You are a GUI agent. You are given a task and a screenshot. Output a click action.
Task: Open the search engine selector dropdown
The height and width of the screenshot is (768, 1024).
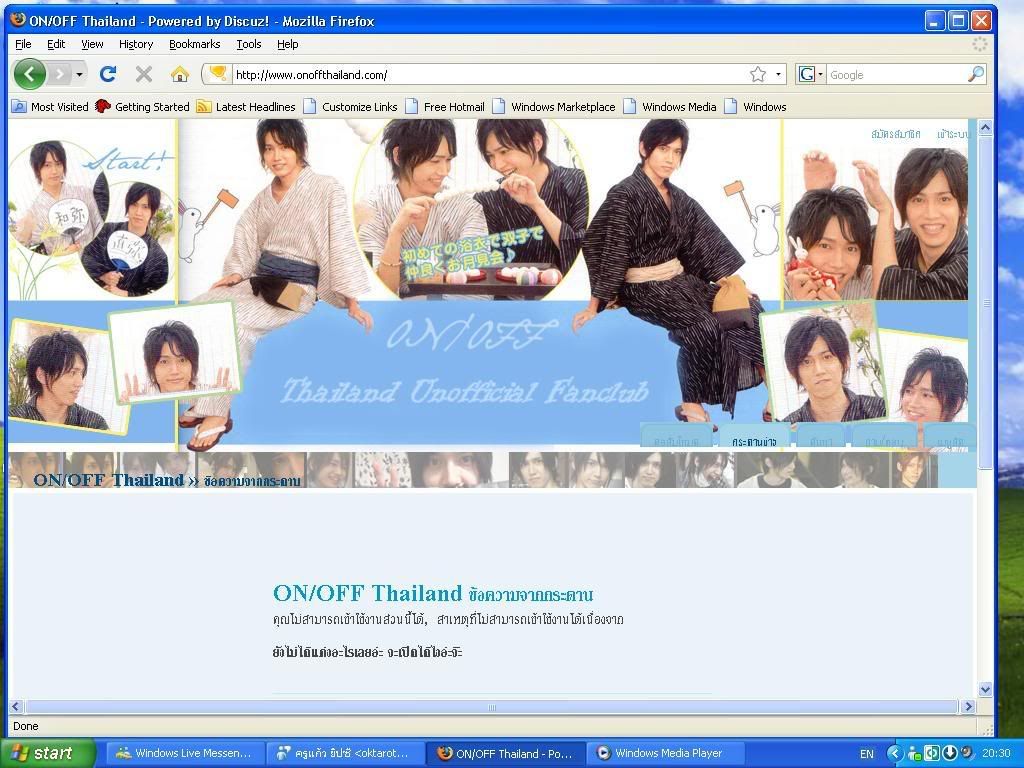[811, 74]
